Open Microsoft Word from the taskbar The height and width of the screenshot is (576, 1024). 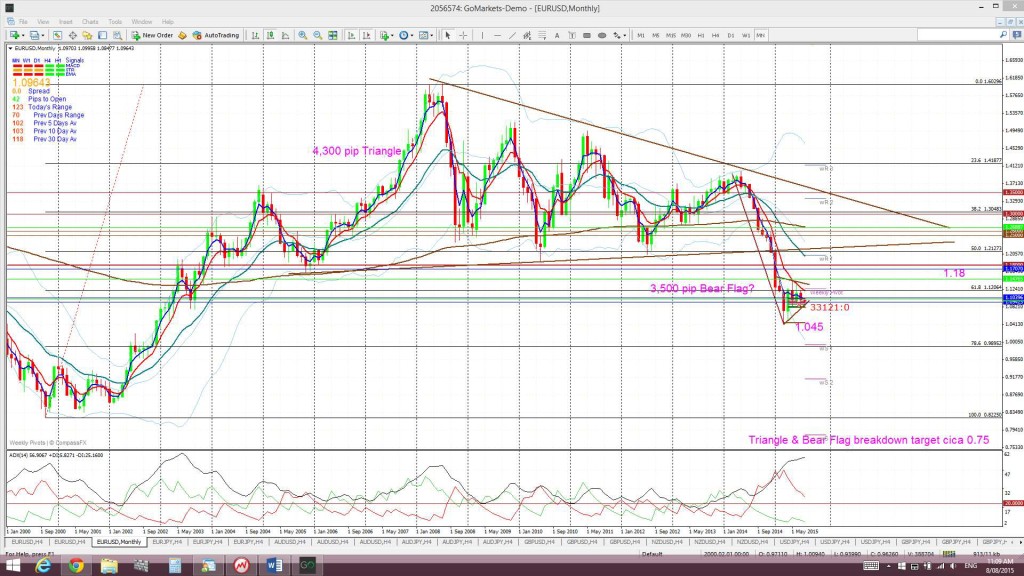274,566
